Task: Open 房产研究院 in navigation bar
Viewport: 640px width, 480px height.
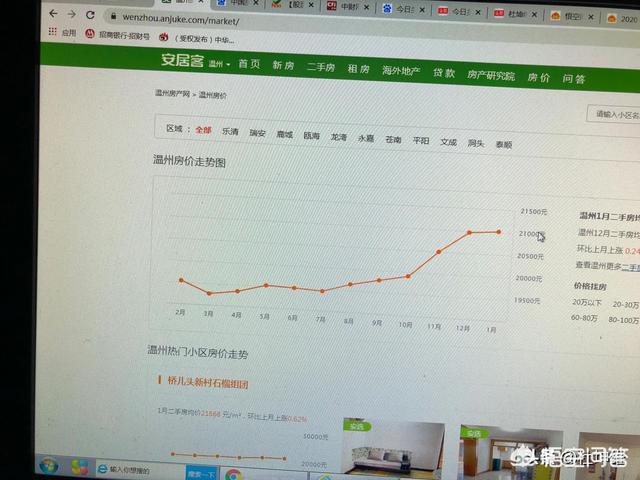Action: (x=491, y=75)
